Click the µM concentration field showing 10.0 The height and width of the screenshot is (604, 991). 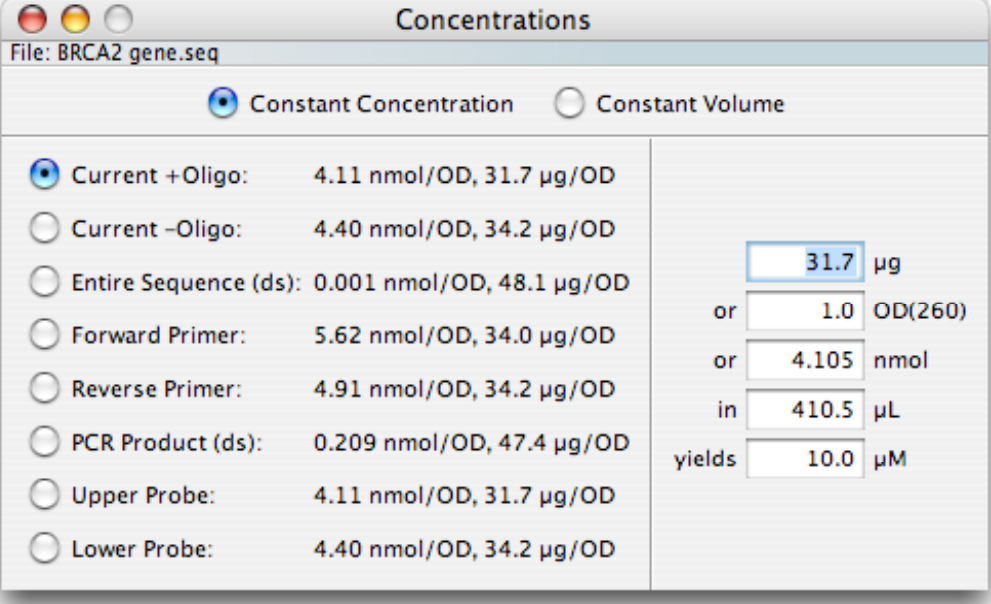click(805, 459)
